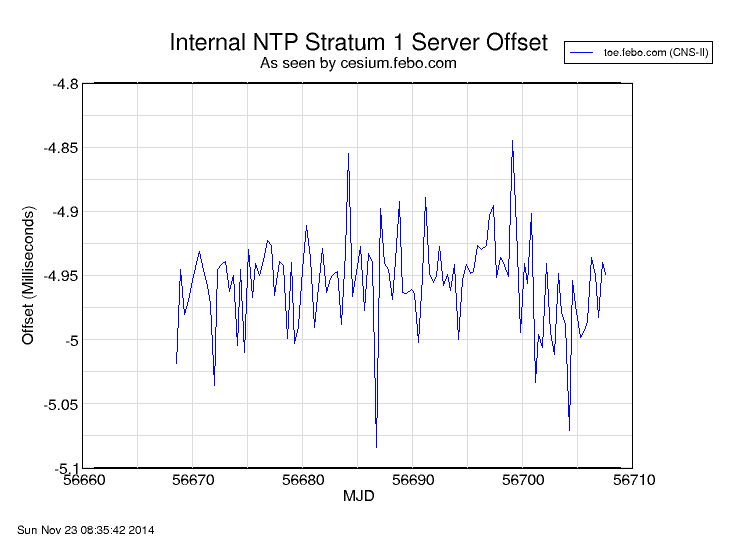Click the blue line sample in legend
Image resolution: width=750 pixels, height=550 pixels.
click(x=584, y=52)
